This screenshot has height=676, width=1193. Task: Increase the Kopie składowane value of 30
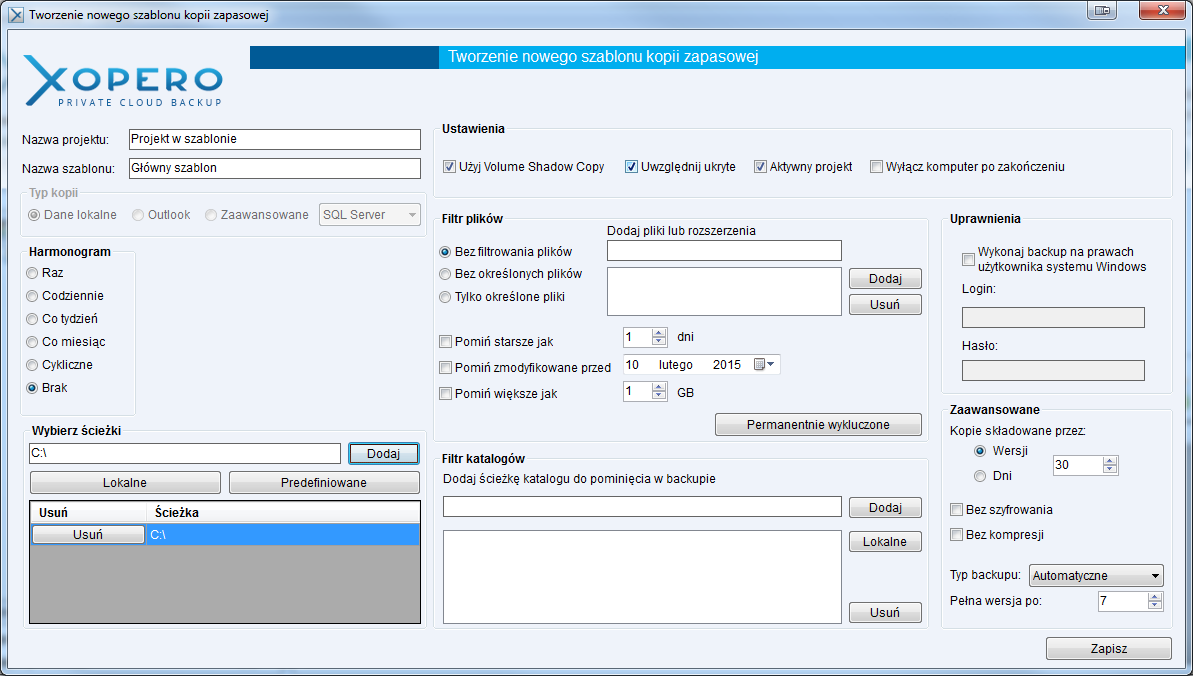click(x=1110, y=461)
